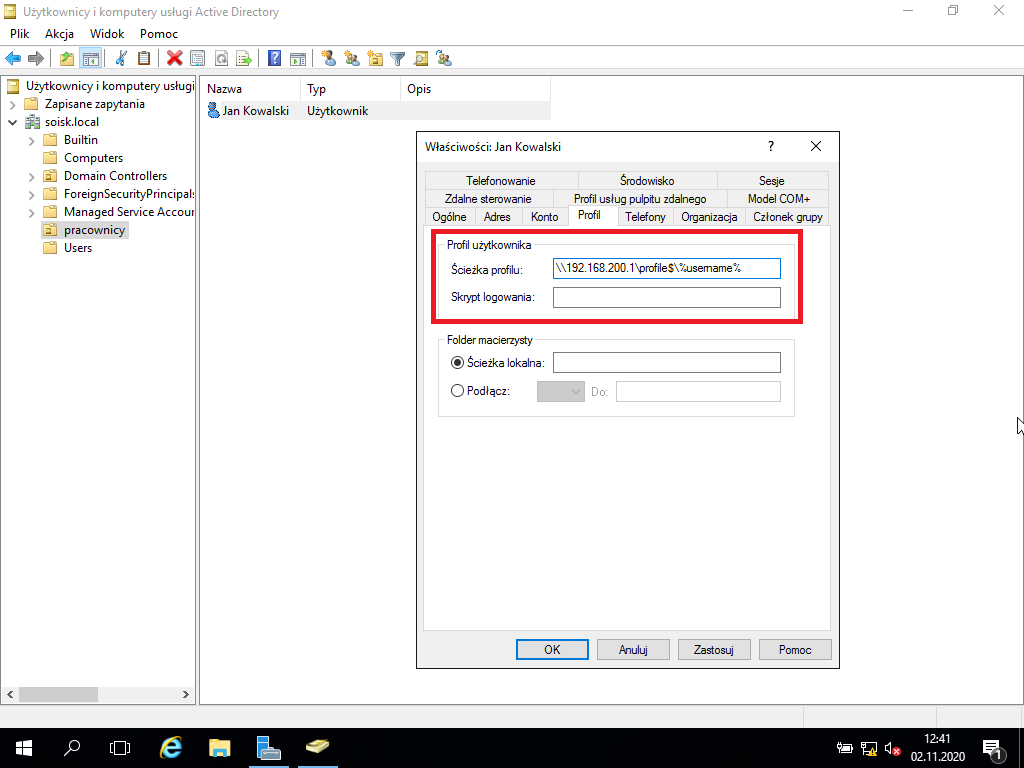Screen dimensions: 1024x768
Task: Open the Akcja menu
Action: (x=59, y=34)
